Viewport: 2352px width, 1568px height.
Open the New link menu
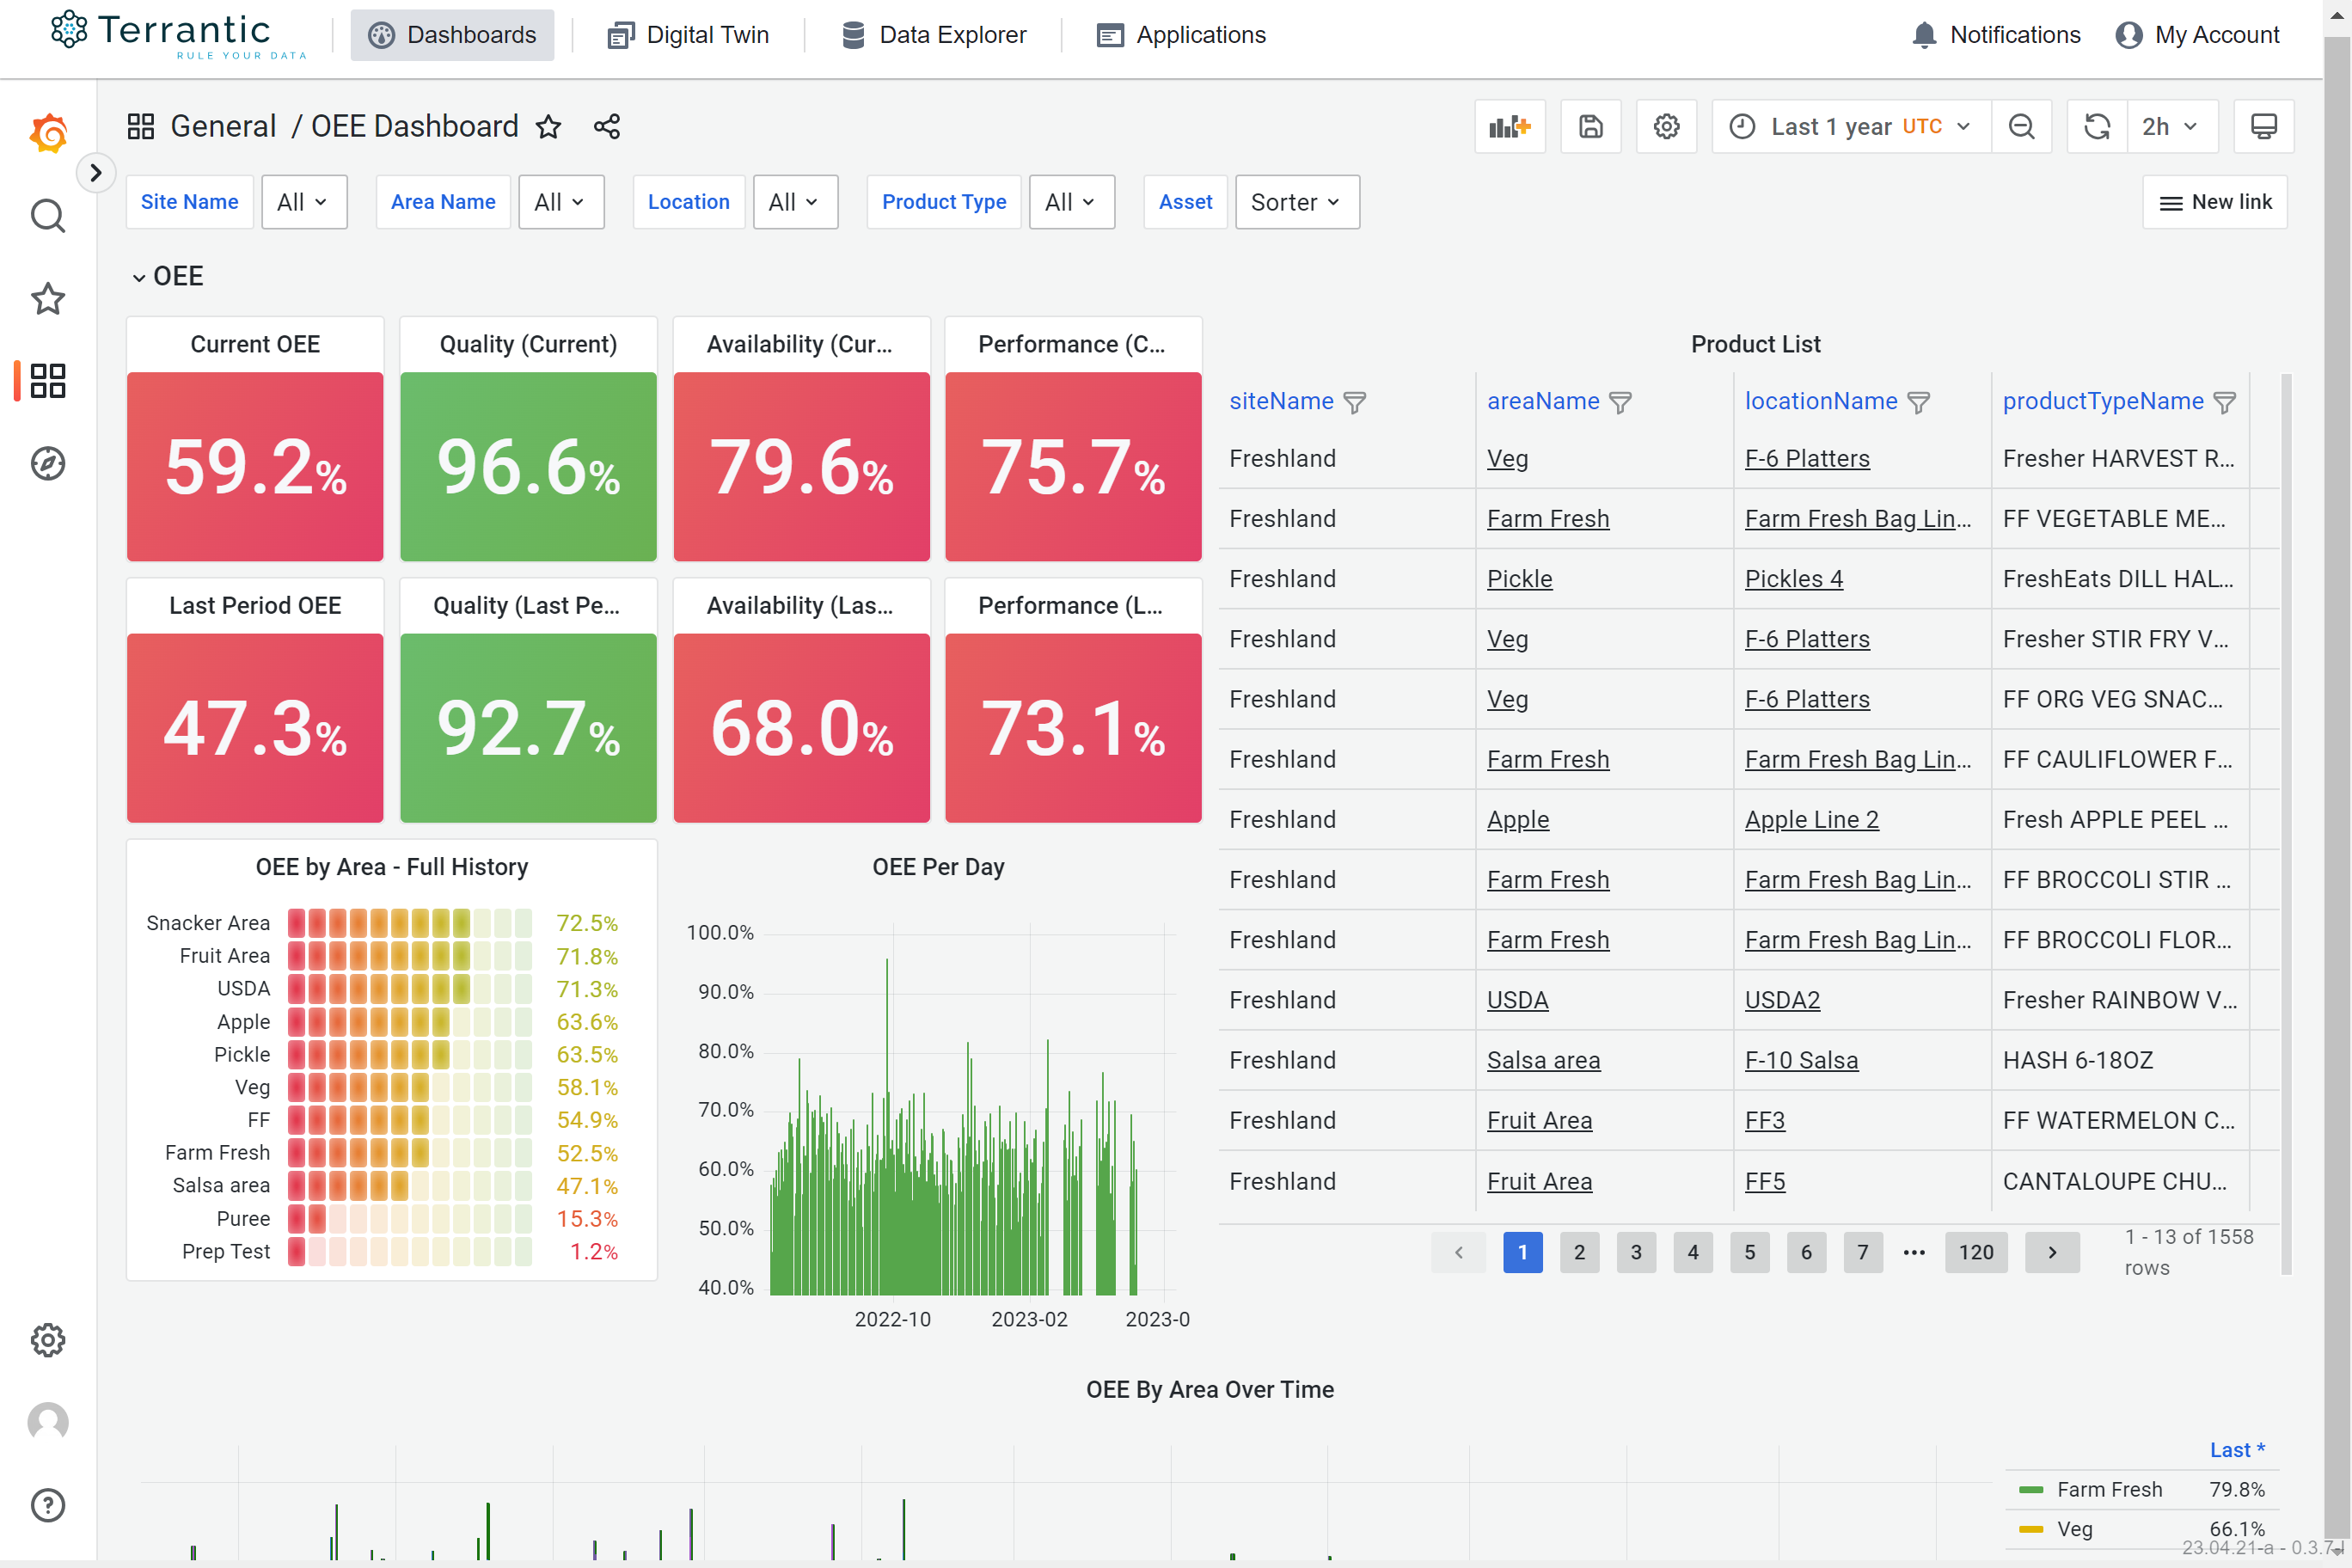[2215, 202]
